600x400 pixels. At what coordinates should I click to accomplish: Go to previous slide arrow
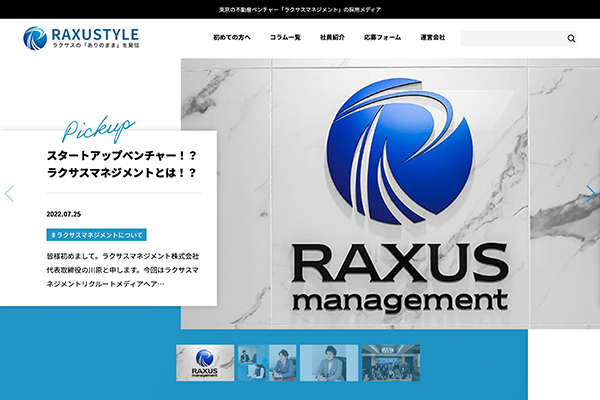pos(10,193)
